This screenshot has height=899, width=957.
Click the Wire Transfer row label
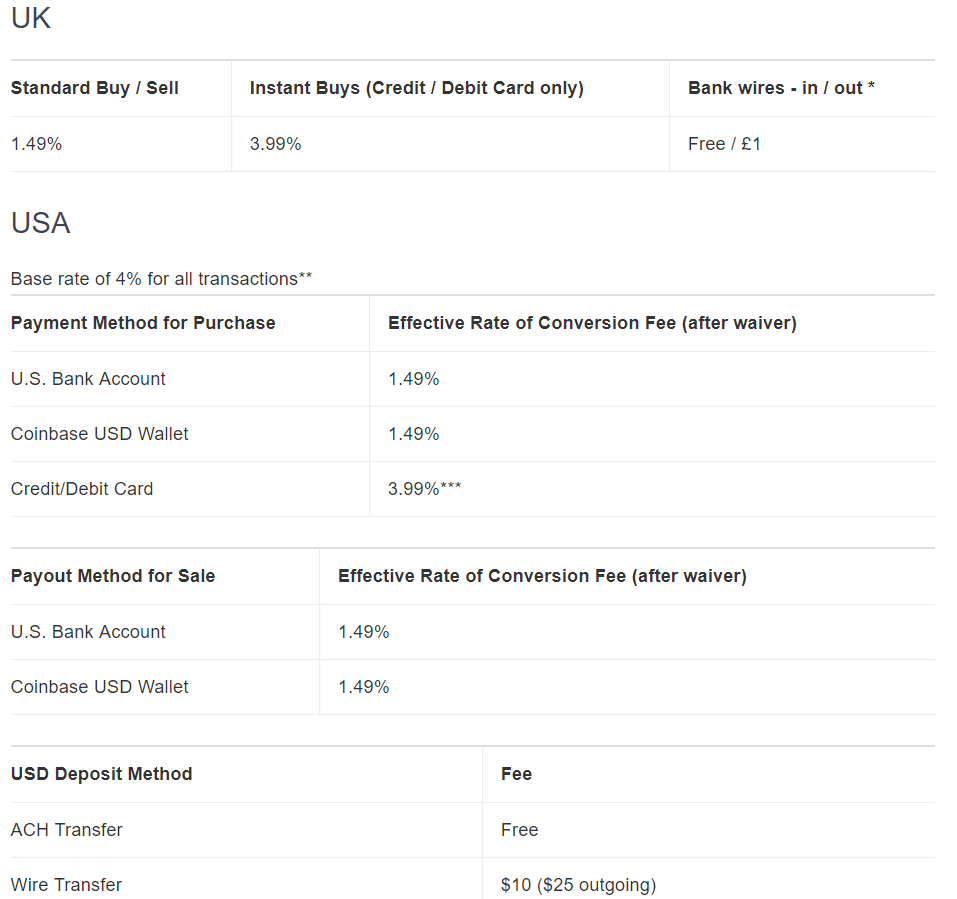coord(66,885)
